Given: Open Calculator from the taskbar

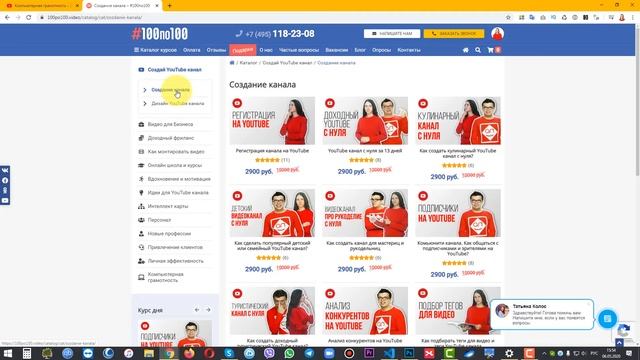Looking at the screenshot, I should (x=27, y=353).
